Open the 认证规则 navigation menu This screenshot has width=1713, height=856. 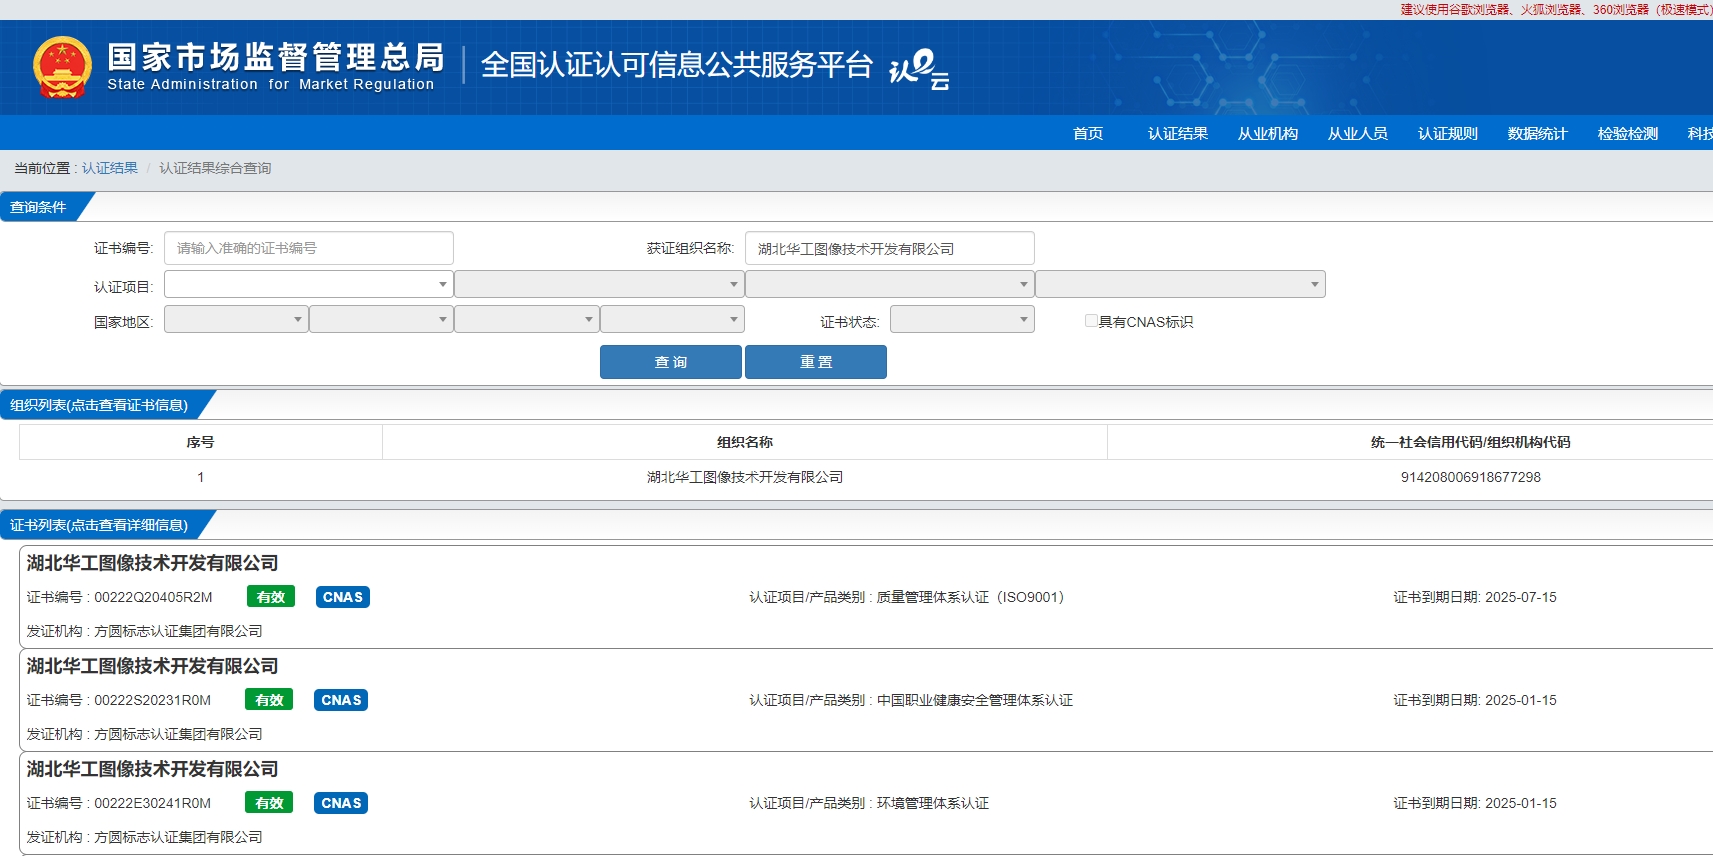click(1448, 133)
